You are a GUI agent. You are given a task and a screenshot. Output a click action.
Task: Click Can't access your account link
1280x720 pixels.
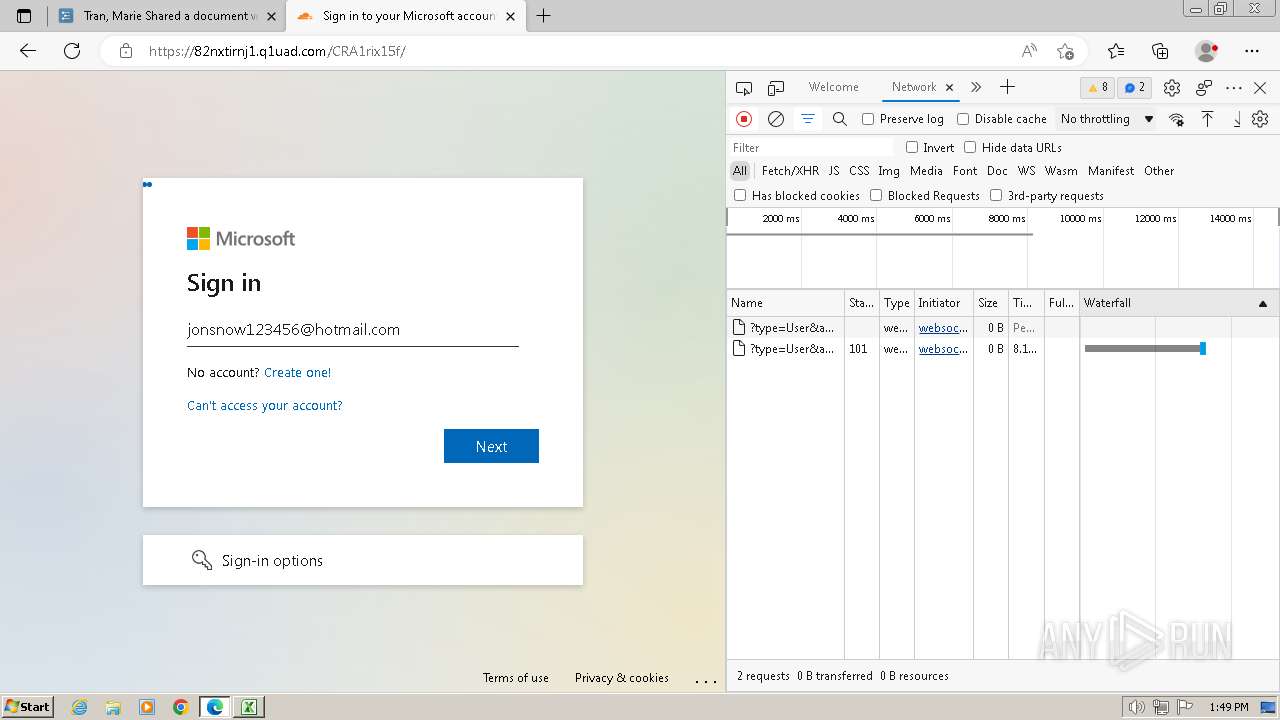(x=265, y=405)
